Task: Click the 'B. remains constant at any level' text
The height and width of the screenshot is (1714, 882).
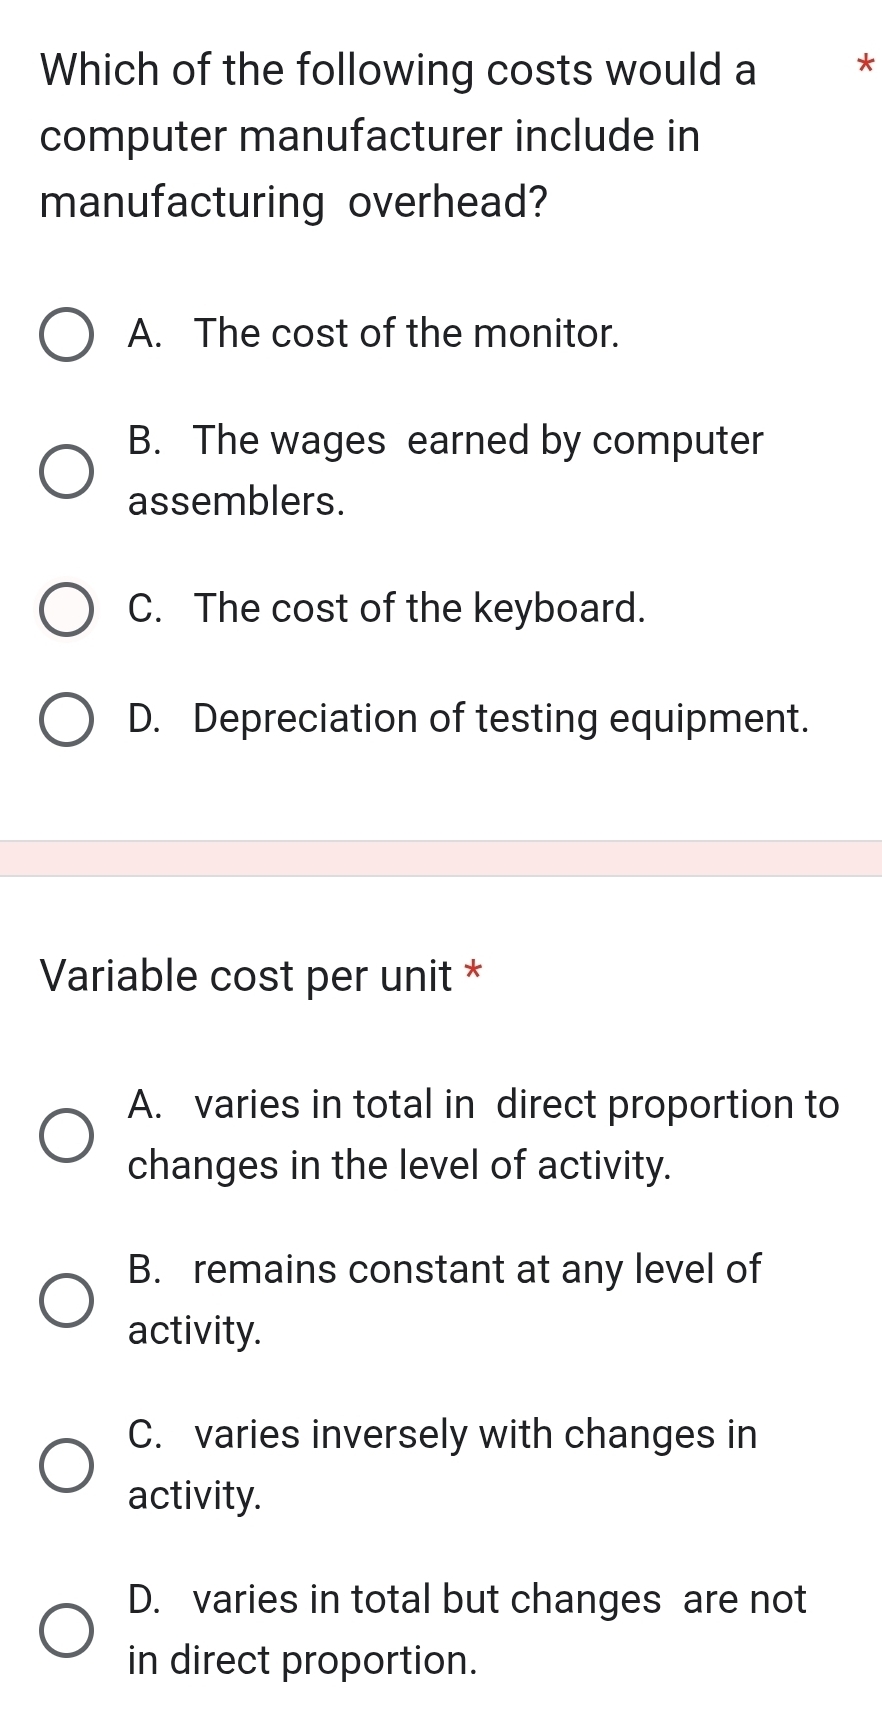Action: tap(444, 1299)
